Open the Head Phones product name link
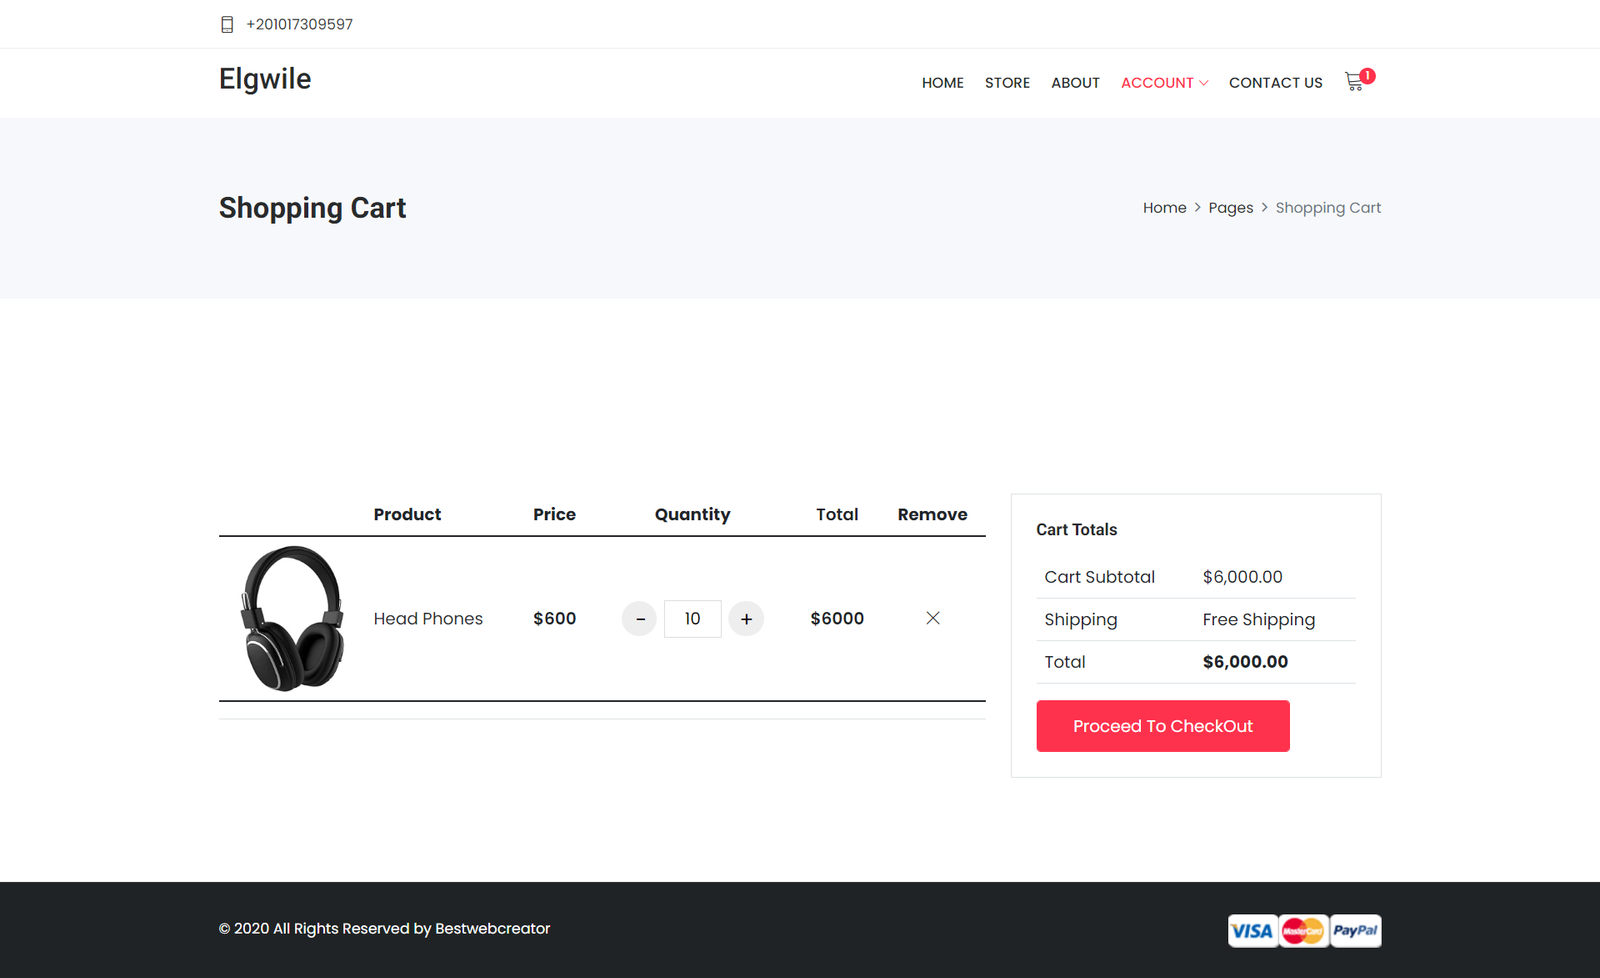 (x=428, y=619)
